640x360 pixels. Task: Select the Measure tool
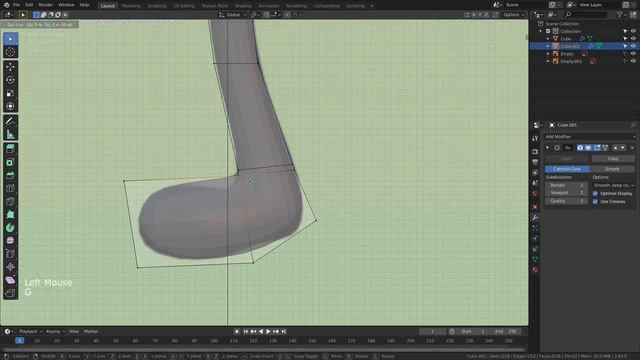[11, 134]
